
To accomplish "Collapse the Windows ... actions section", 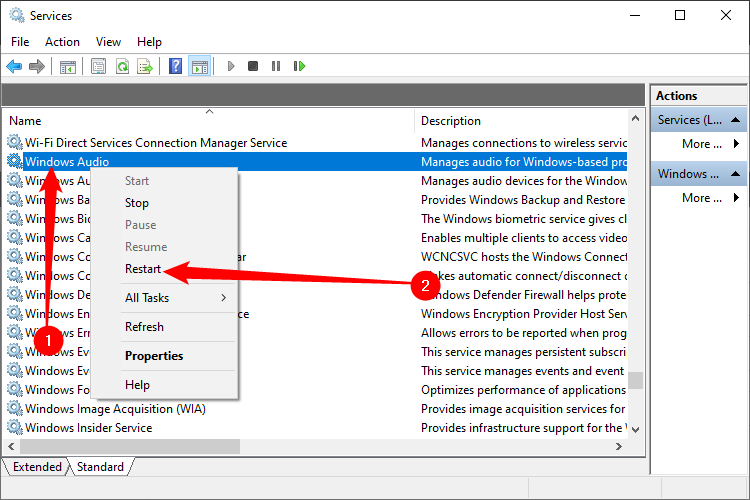I will 736,174.
